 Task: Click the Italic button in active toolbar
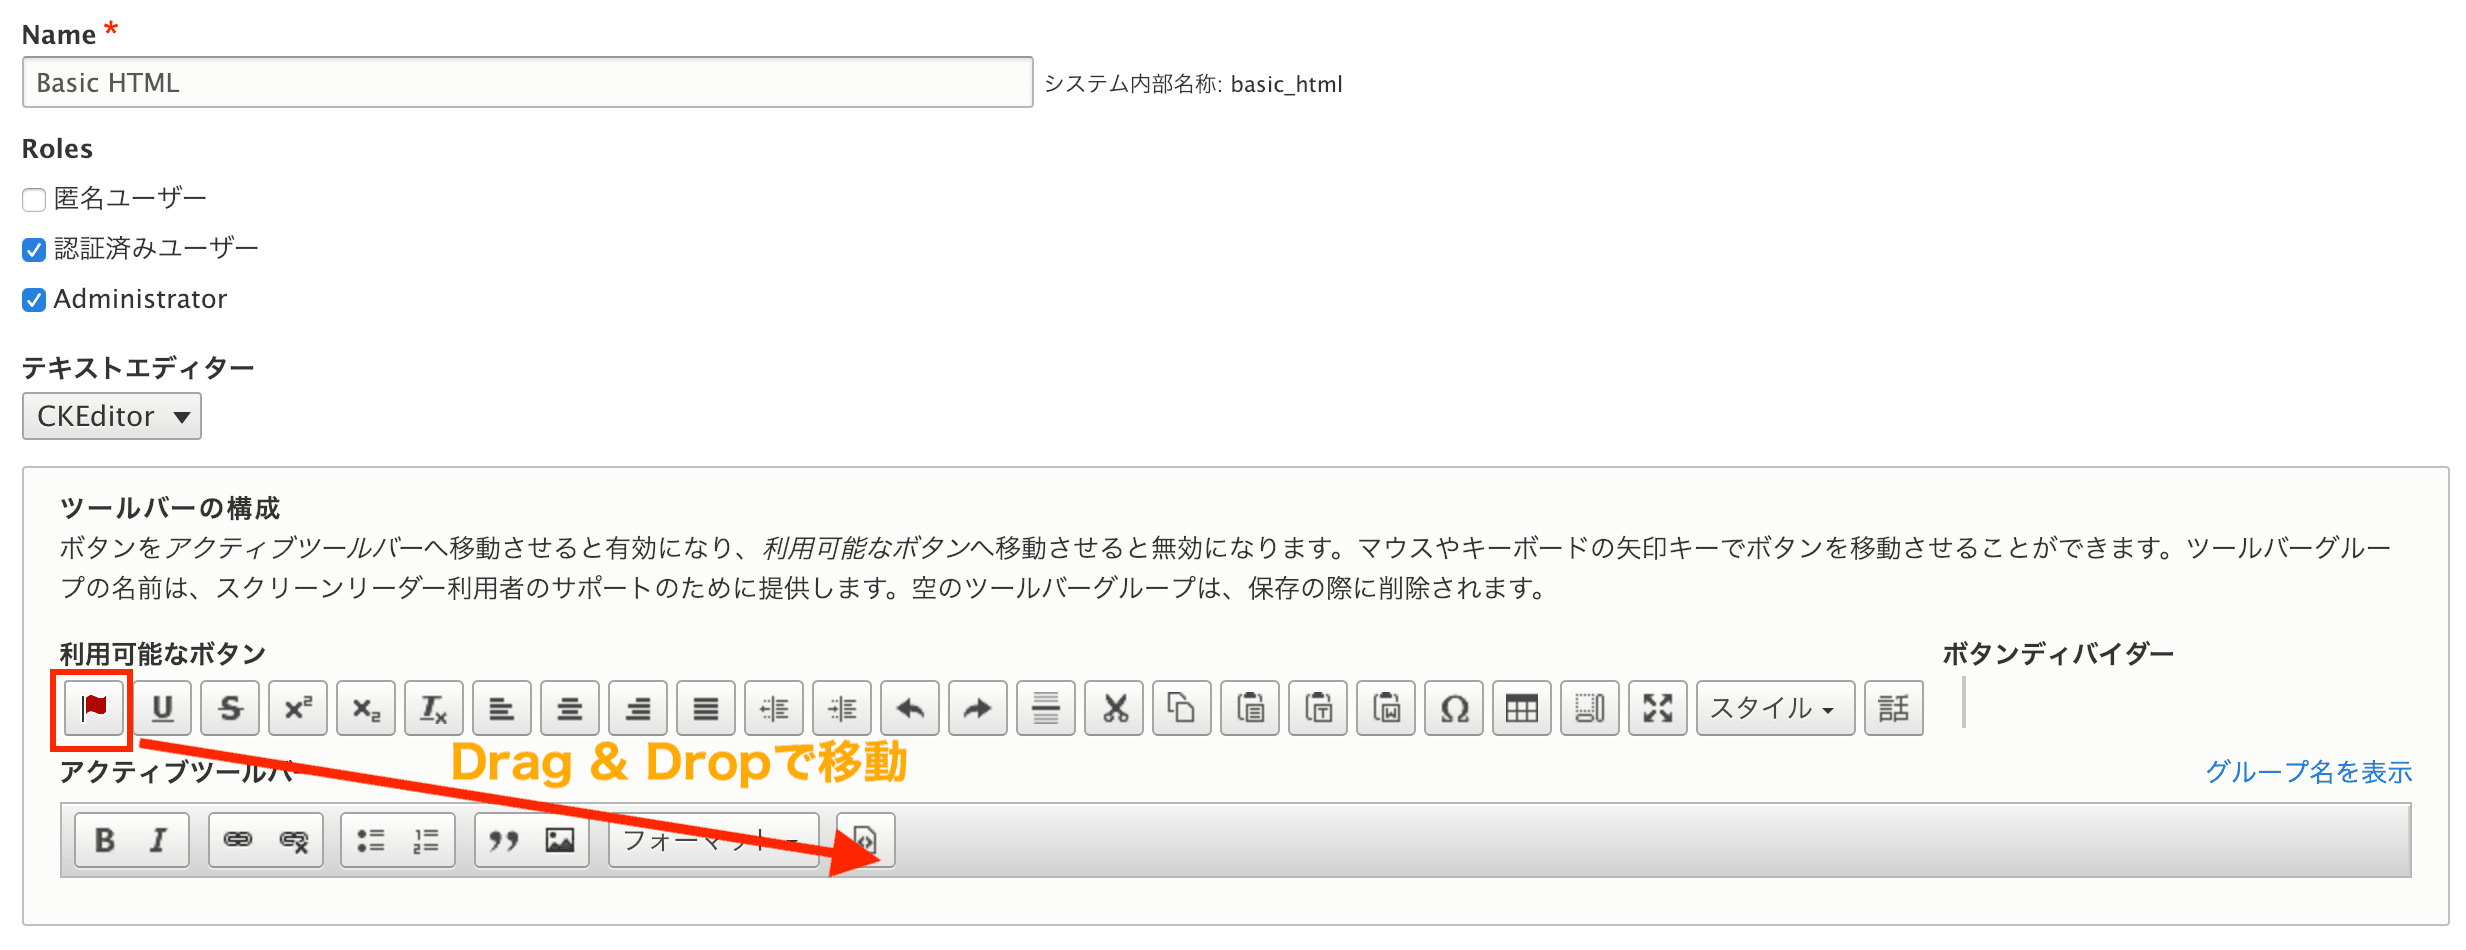pos(158,841)
